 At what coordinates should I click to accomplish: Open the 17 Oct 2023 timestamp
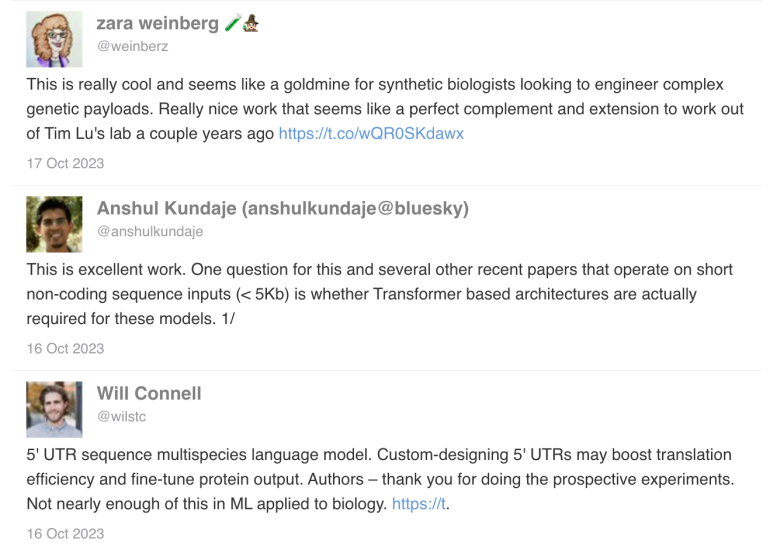65,163
